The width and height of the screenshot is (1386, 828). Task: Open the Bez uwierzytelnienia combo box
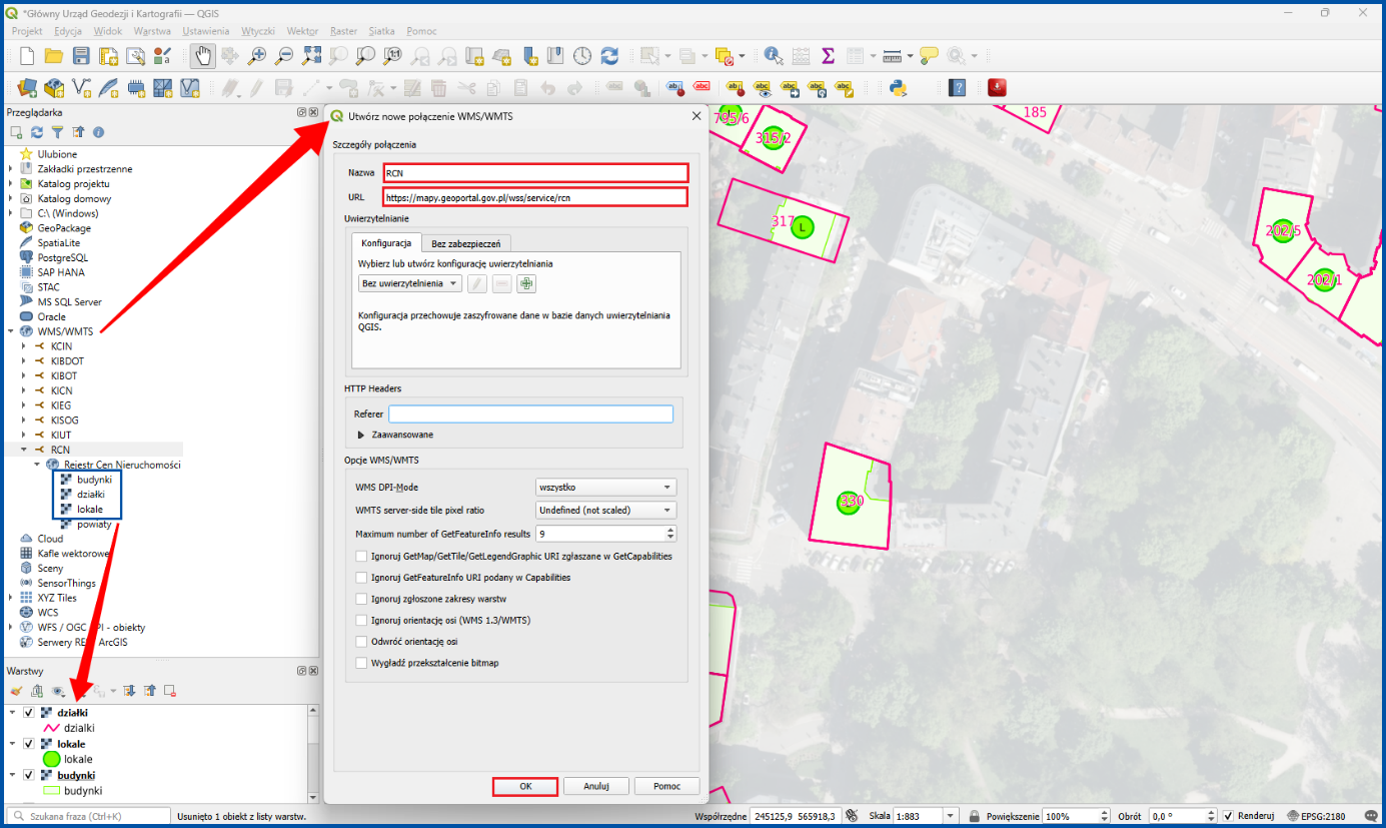click(x=410, y=284)
